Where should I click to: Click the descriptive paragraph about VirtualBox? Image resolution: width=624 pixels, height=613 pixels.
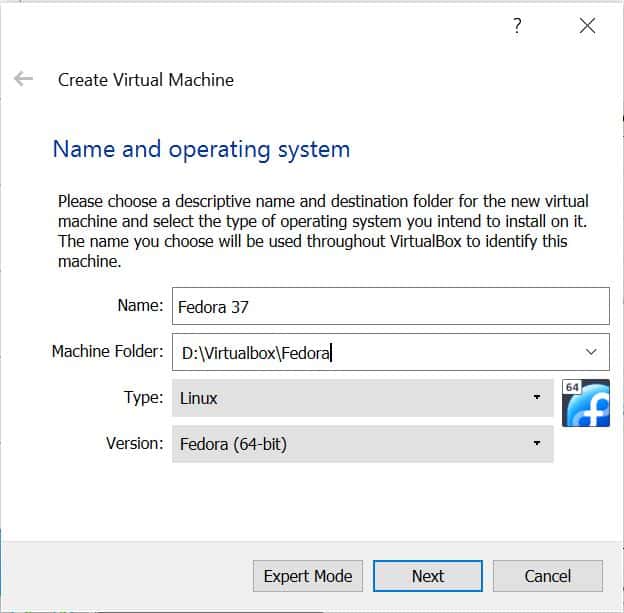(x=323, y=231)
